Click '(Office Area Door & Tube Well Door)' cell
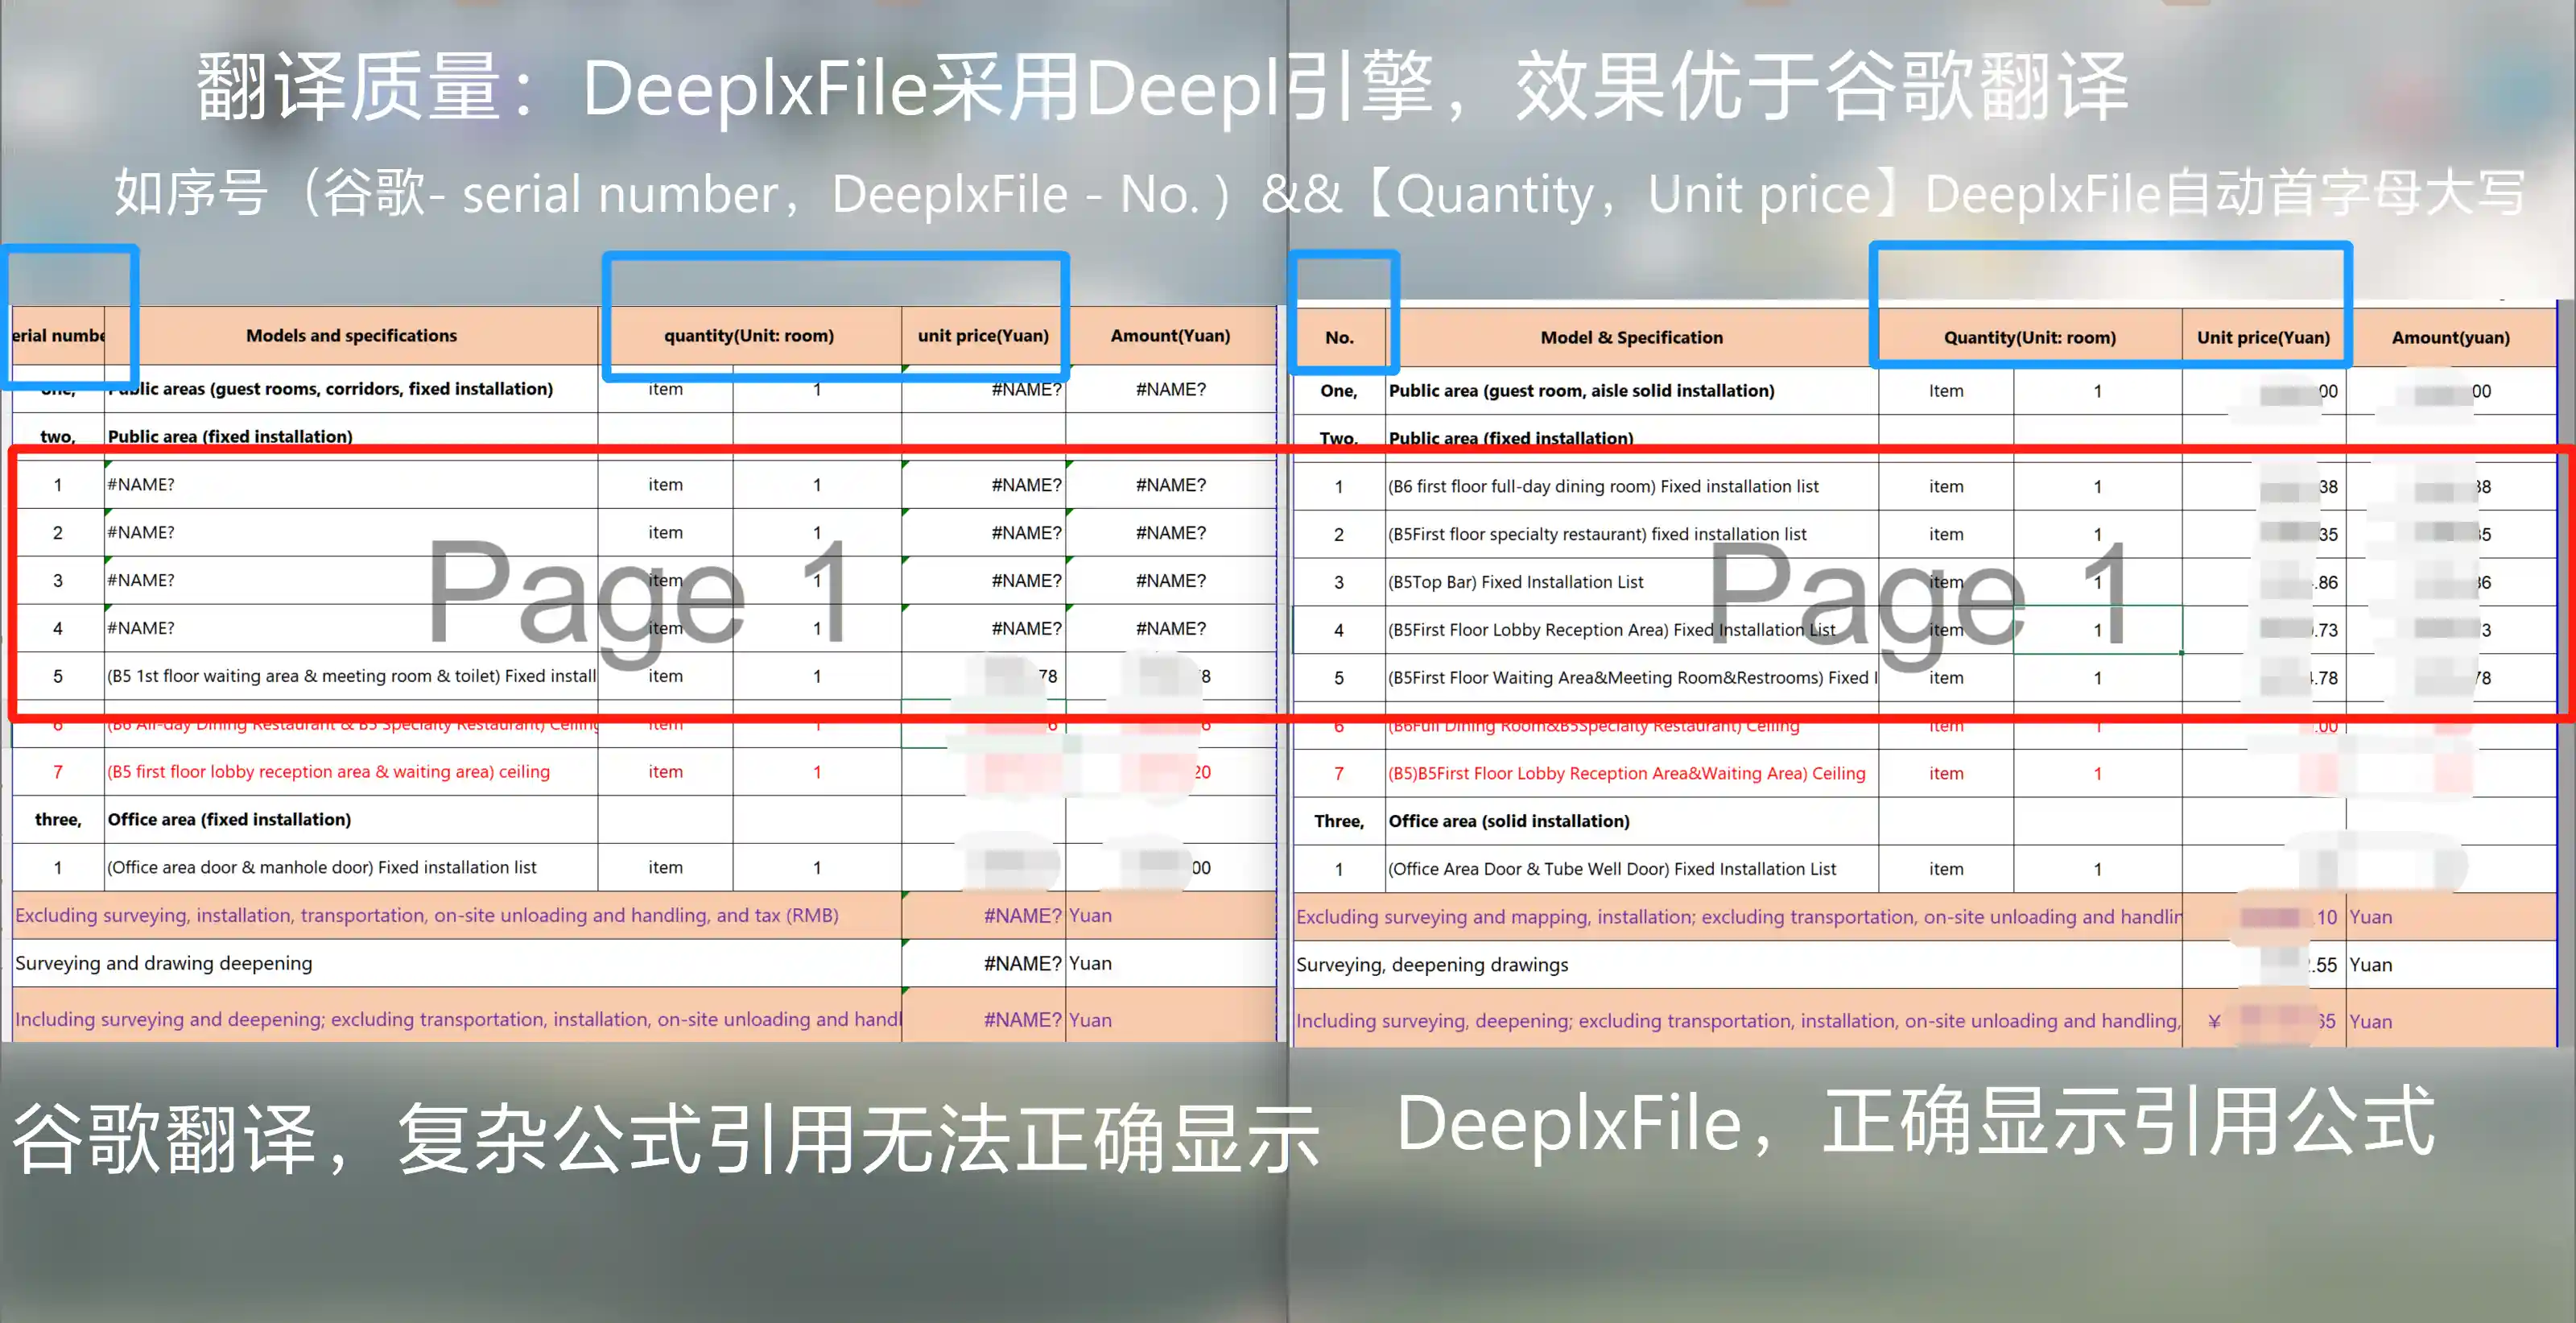 1610,869
